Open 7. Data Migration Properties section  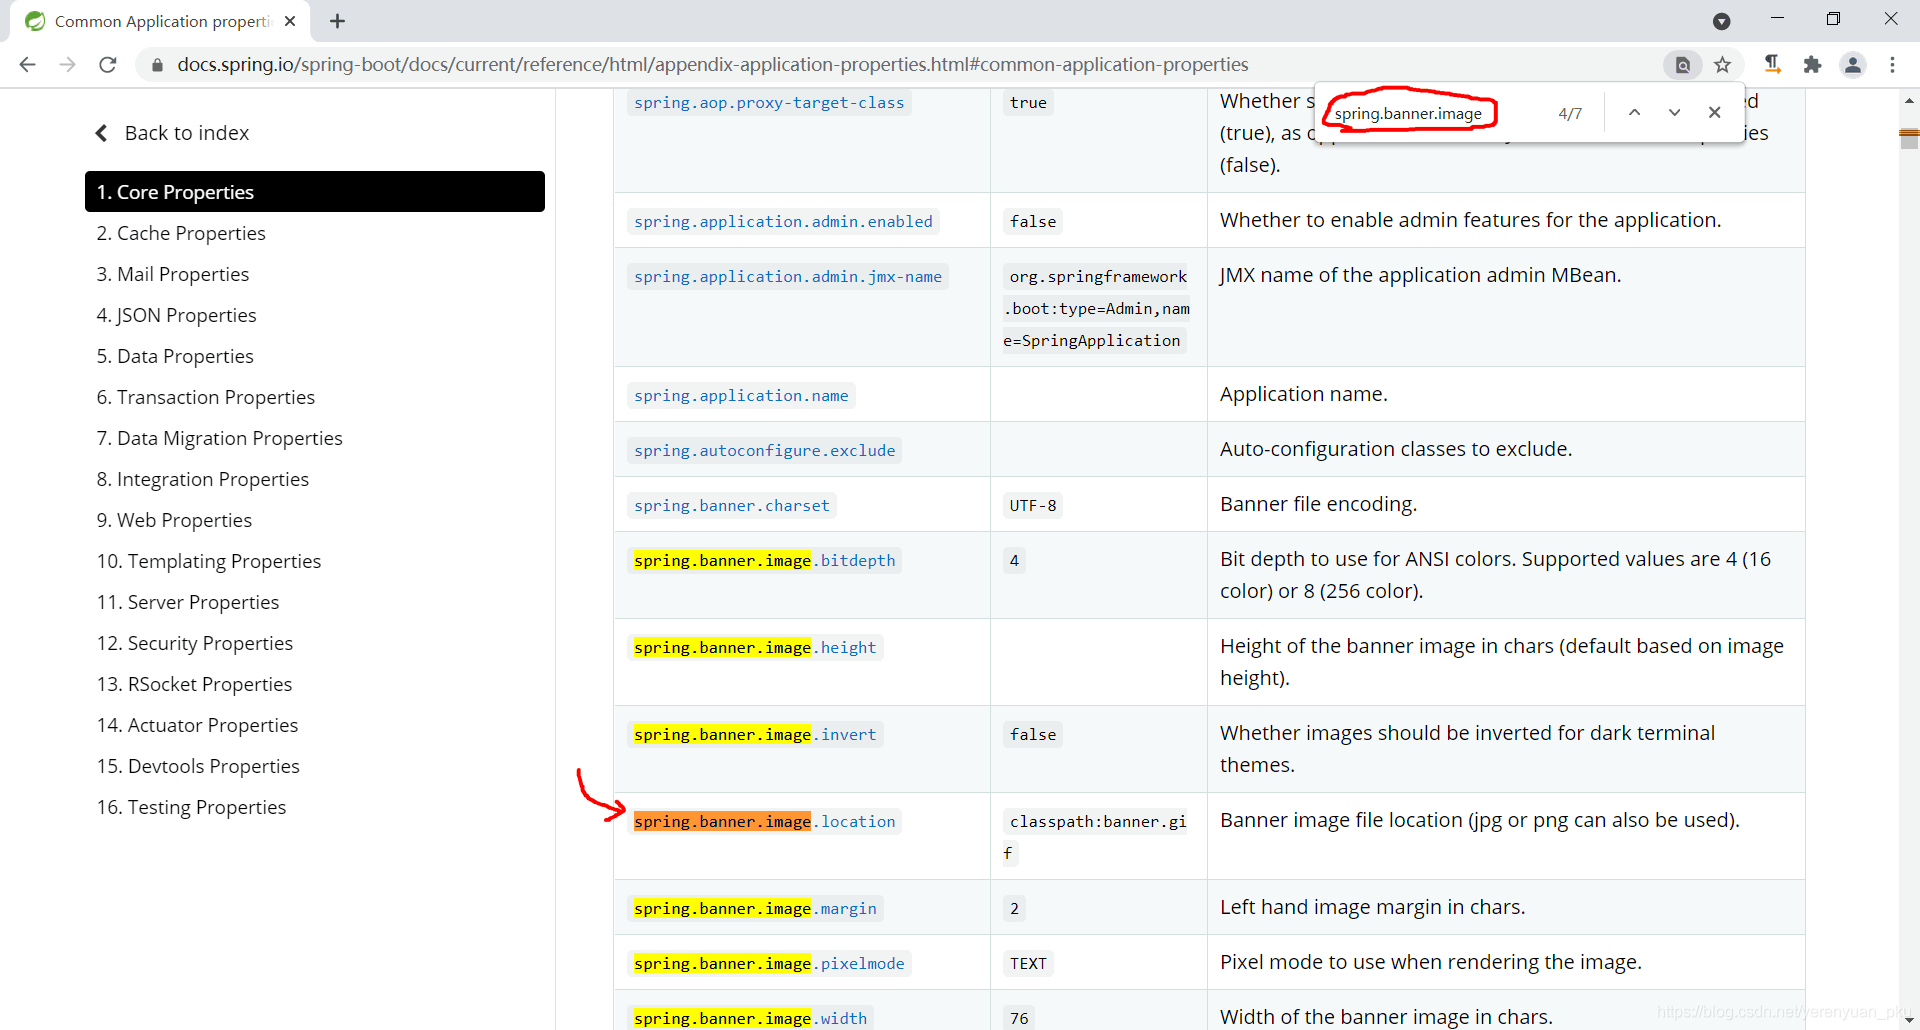click(x=219, y=438)
